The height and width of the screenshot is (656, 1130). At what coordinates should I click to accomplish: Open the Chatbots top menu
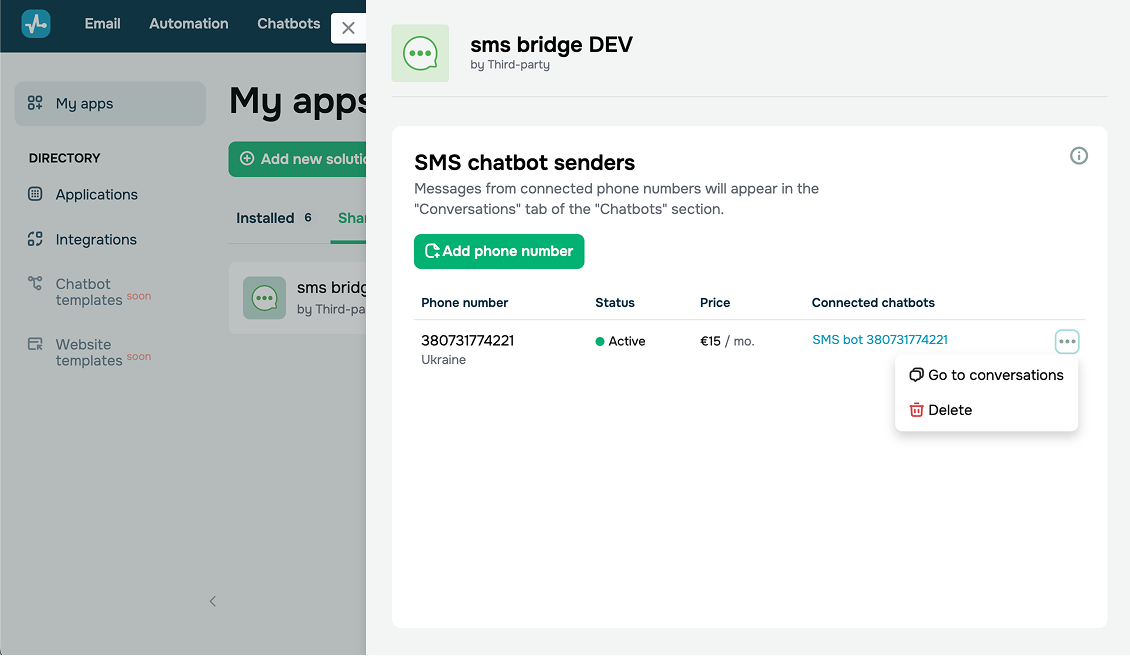(x=288, y=23)
